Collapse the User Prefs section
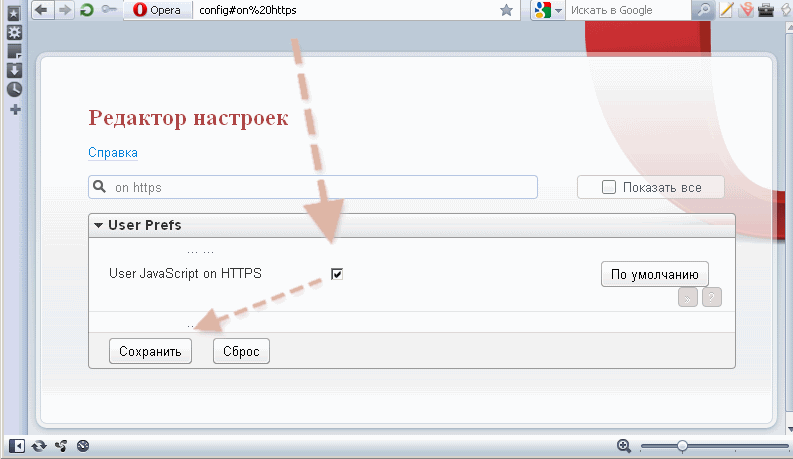Viewport: 793px width, 459px height. (99, 225)
